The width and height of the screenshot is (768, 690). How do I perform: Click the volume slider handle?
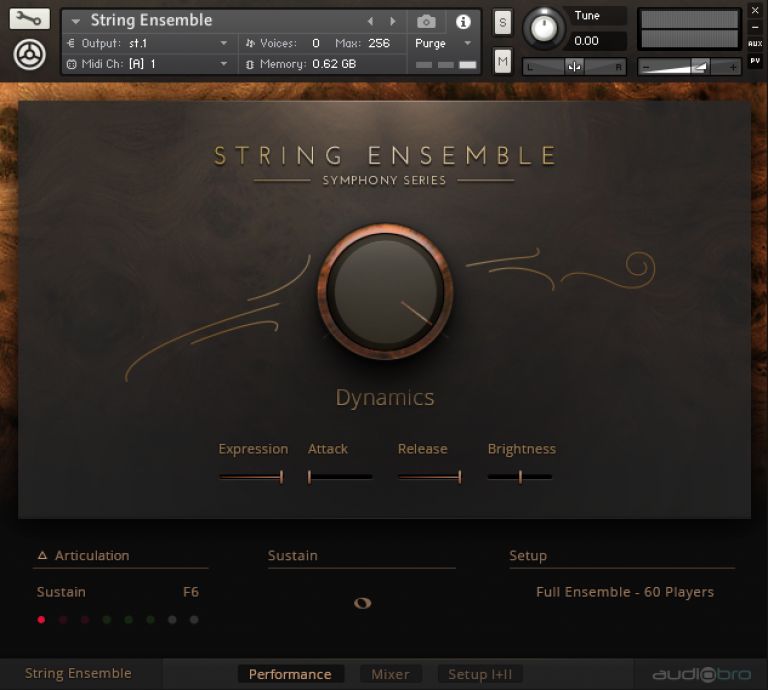[700, 67]
